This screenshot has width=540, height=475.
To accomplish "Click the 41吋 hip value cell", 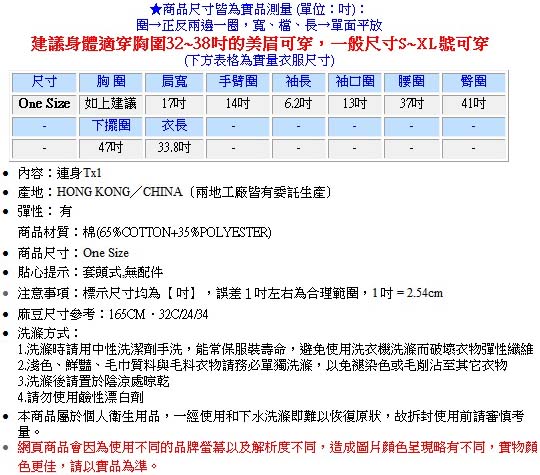I will (x=474, y=104).
